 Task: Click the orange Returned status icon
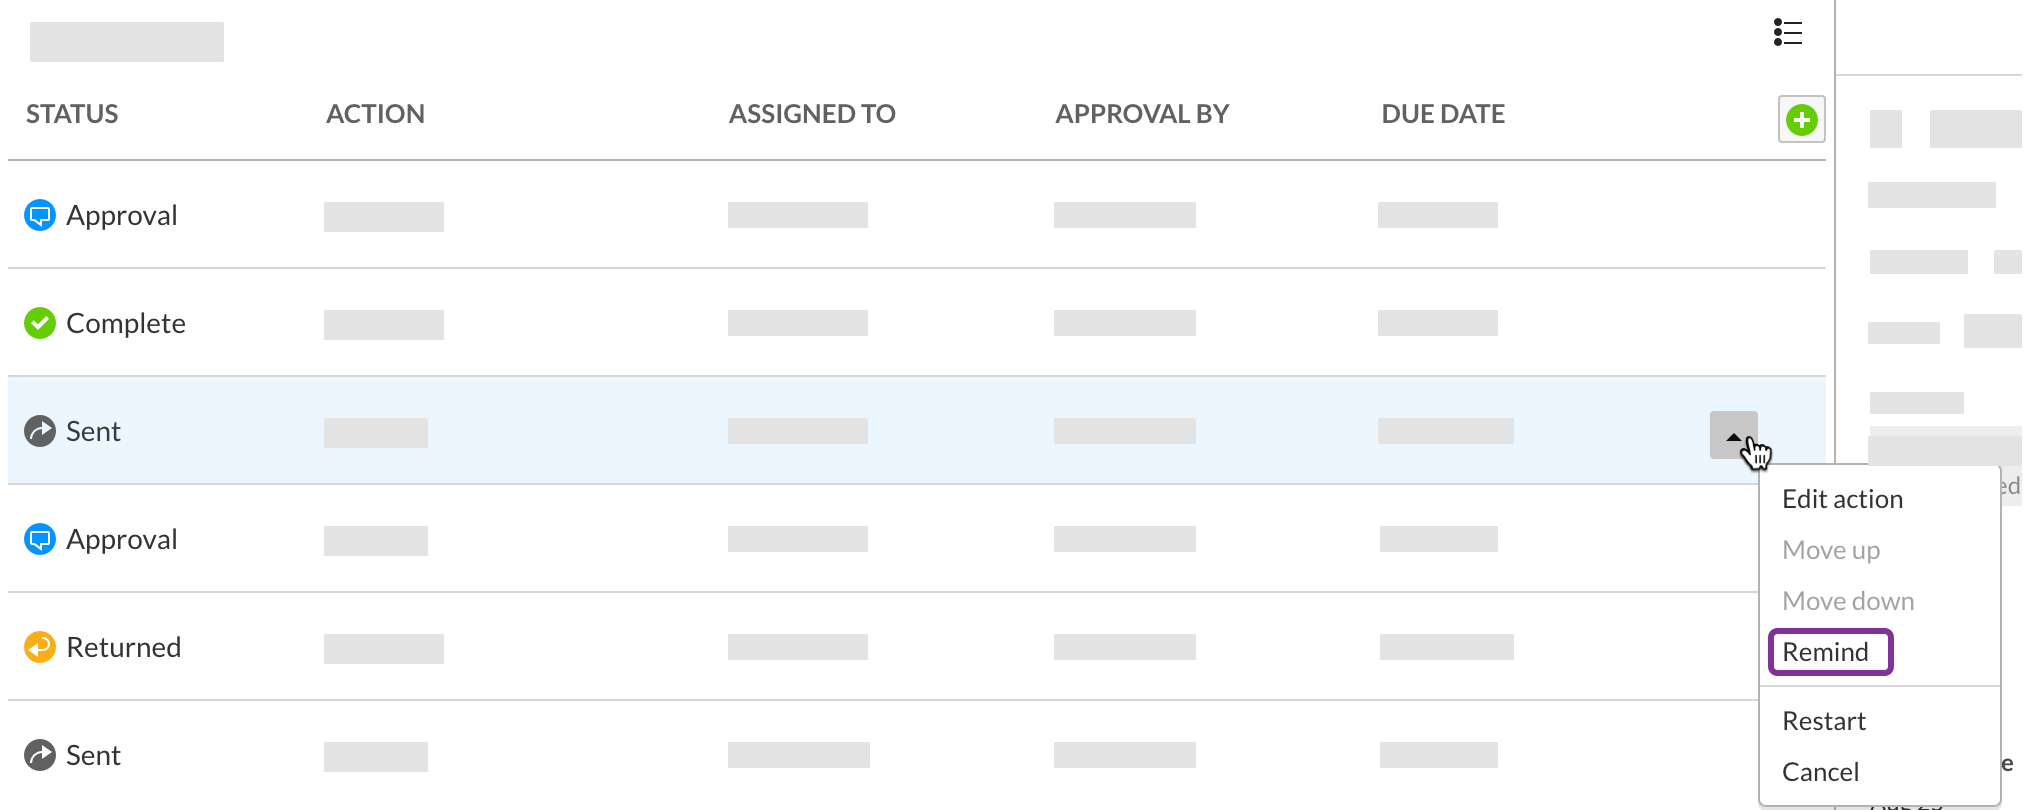(40, 647)
